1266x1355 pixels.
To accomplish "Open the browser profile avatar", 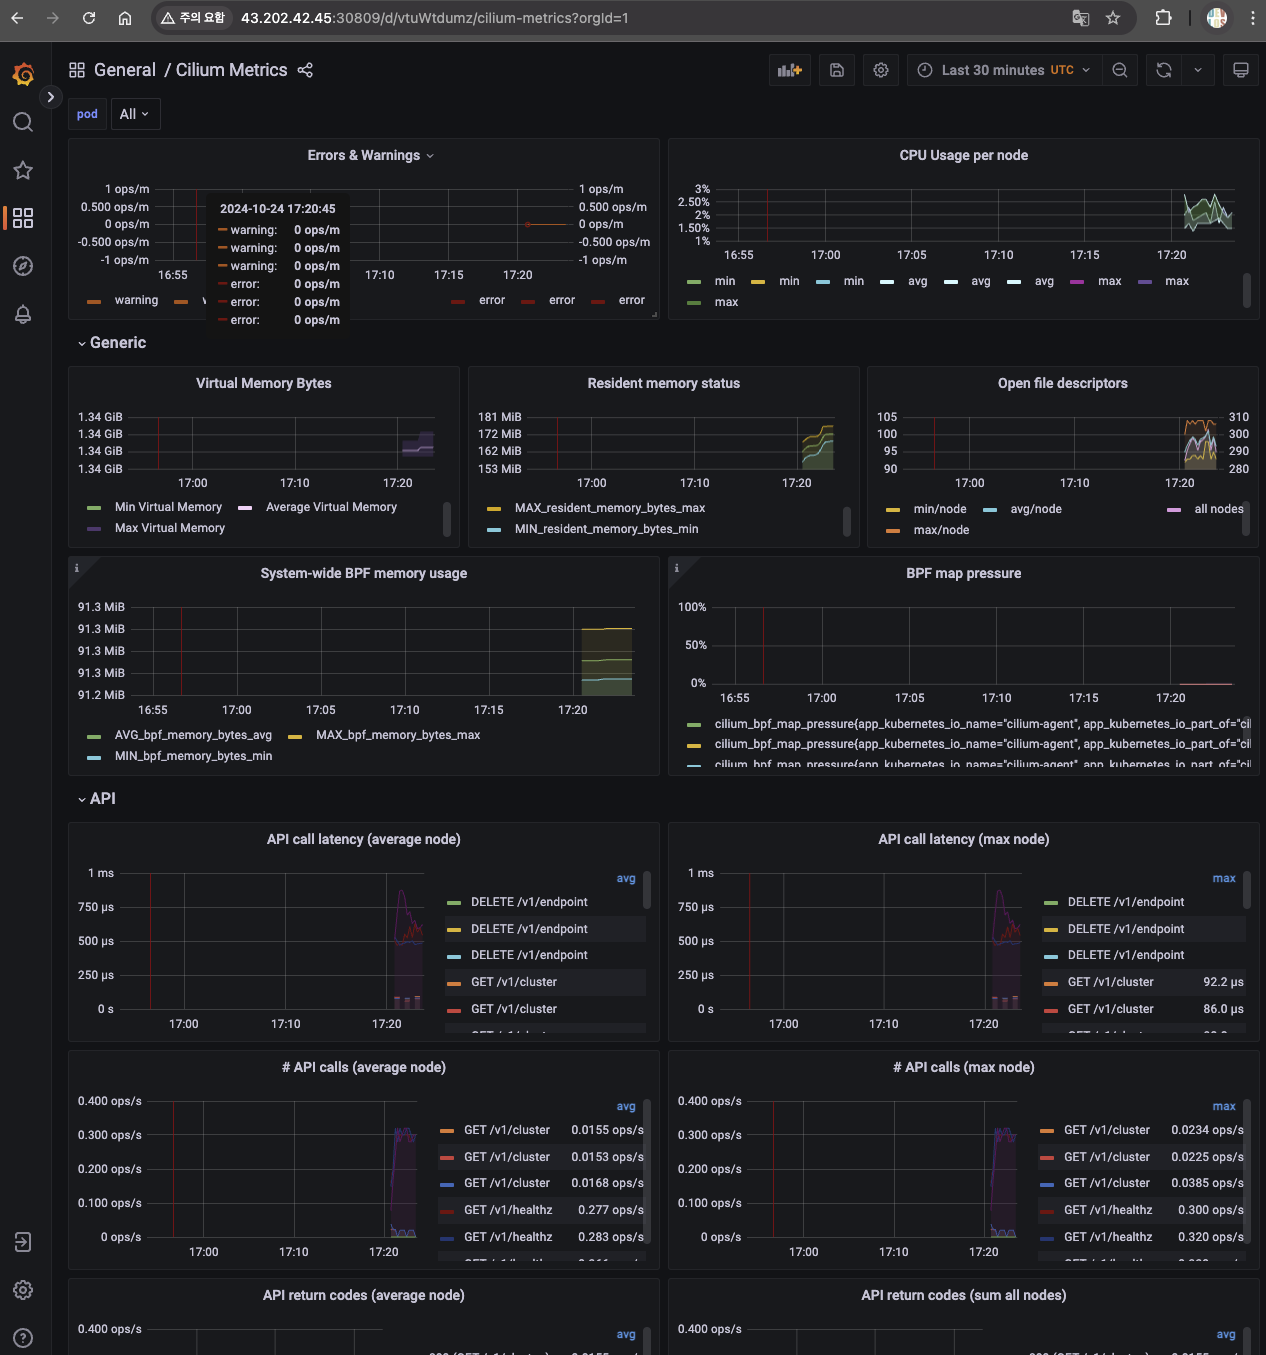I will click(x=1217, y=18).
